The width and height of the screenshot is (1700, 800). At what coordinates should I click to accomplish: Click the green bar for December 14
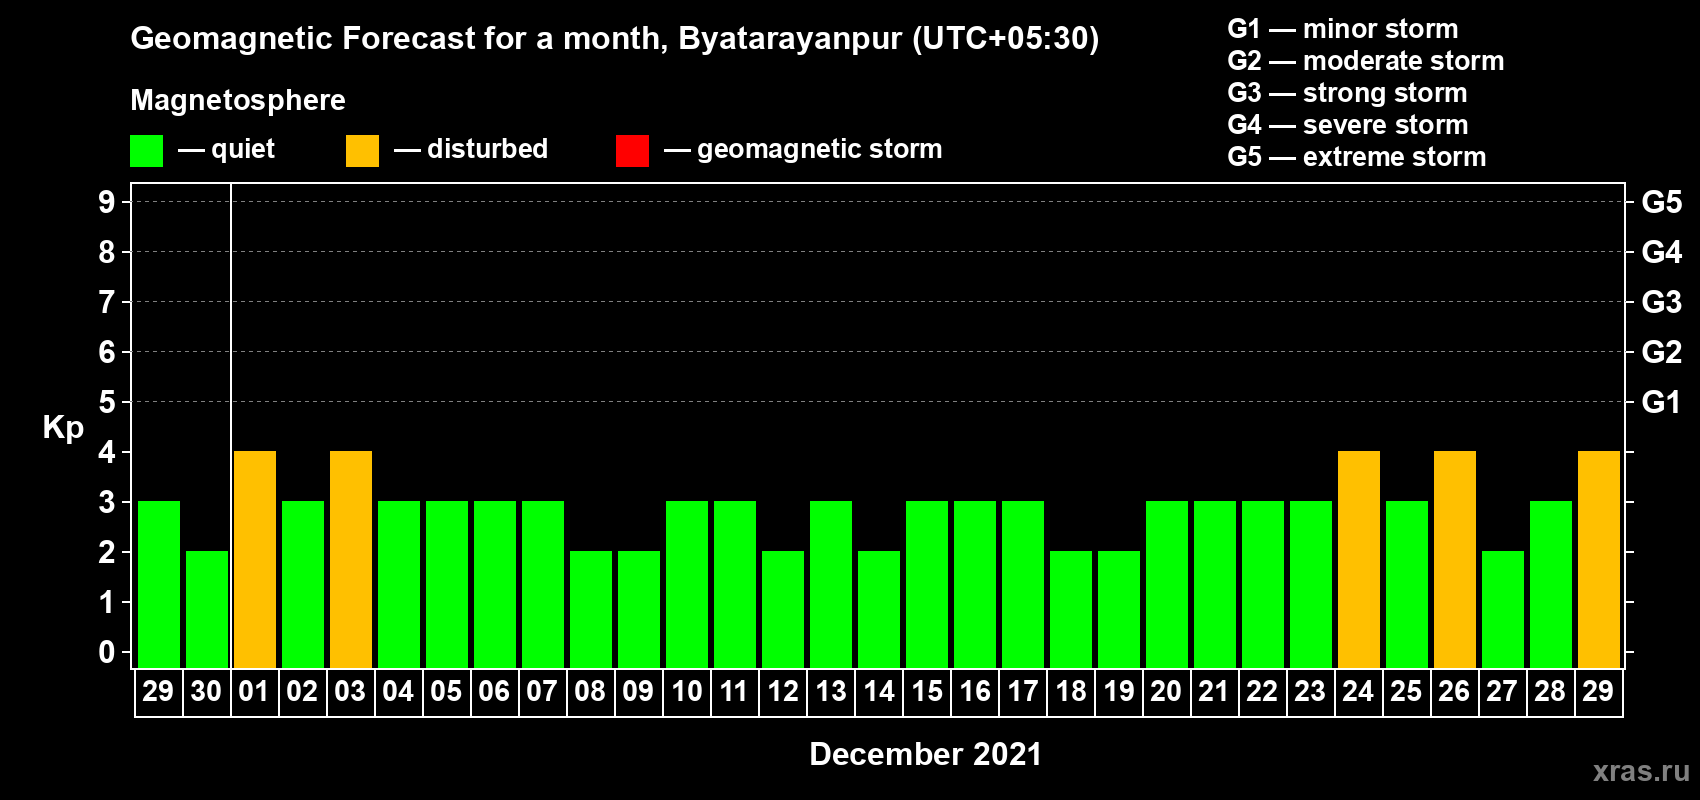click(879, 610)
